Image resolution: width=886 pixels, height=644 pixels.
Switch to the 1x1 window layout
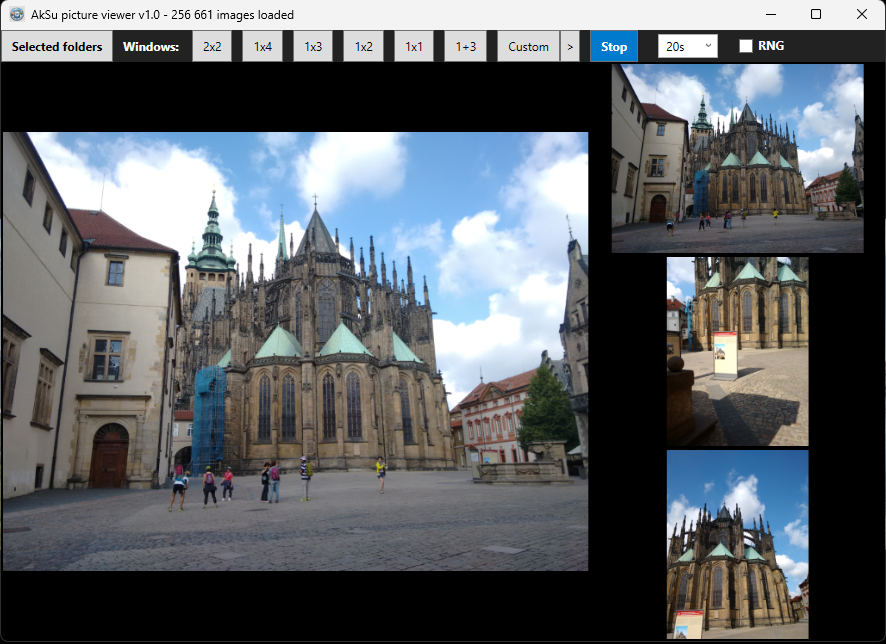414,46
